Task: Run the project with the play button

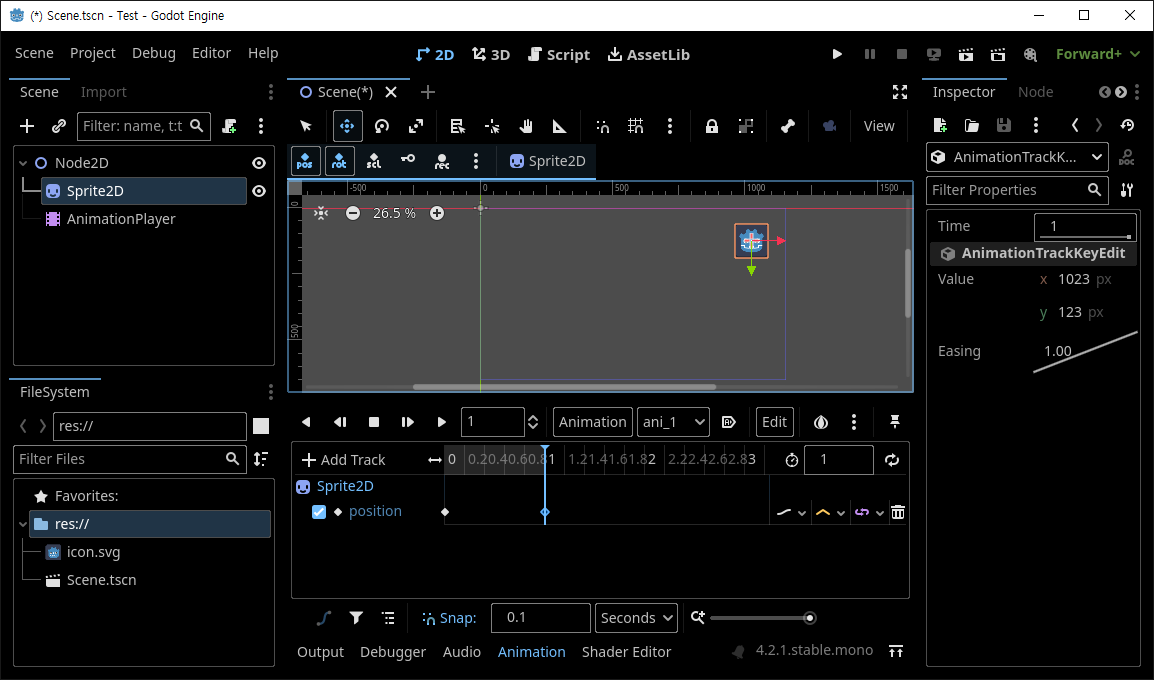Action: pyautogui.click(x=837, y=54)
